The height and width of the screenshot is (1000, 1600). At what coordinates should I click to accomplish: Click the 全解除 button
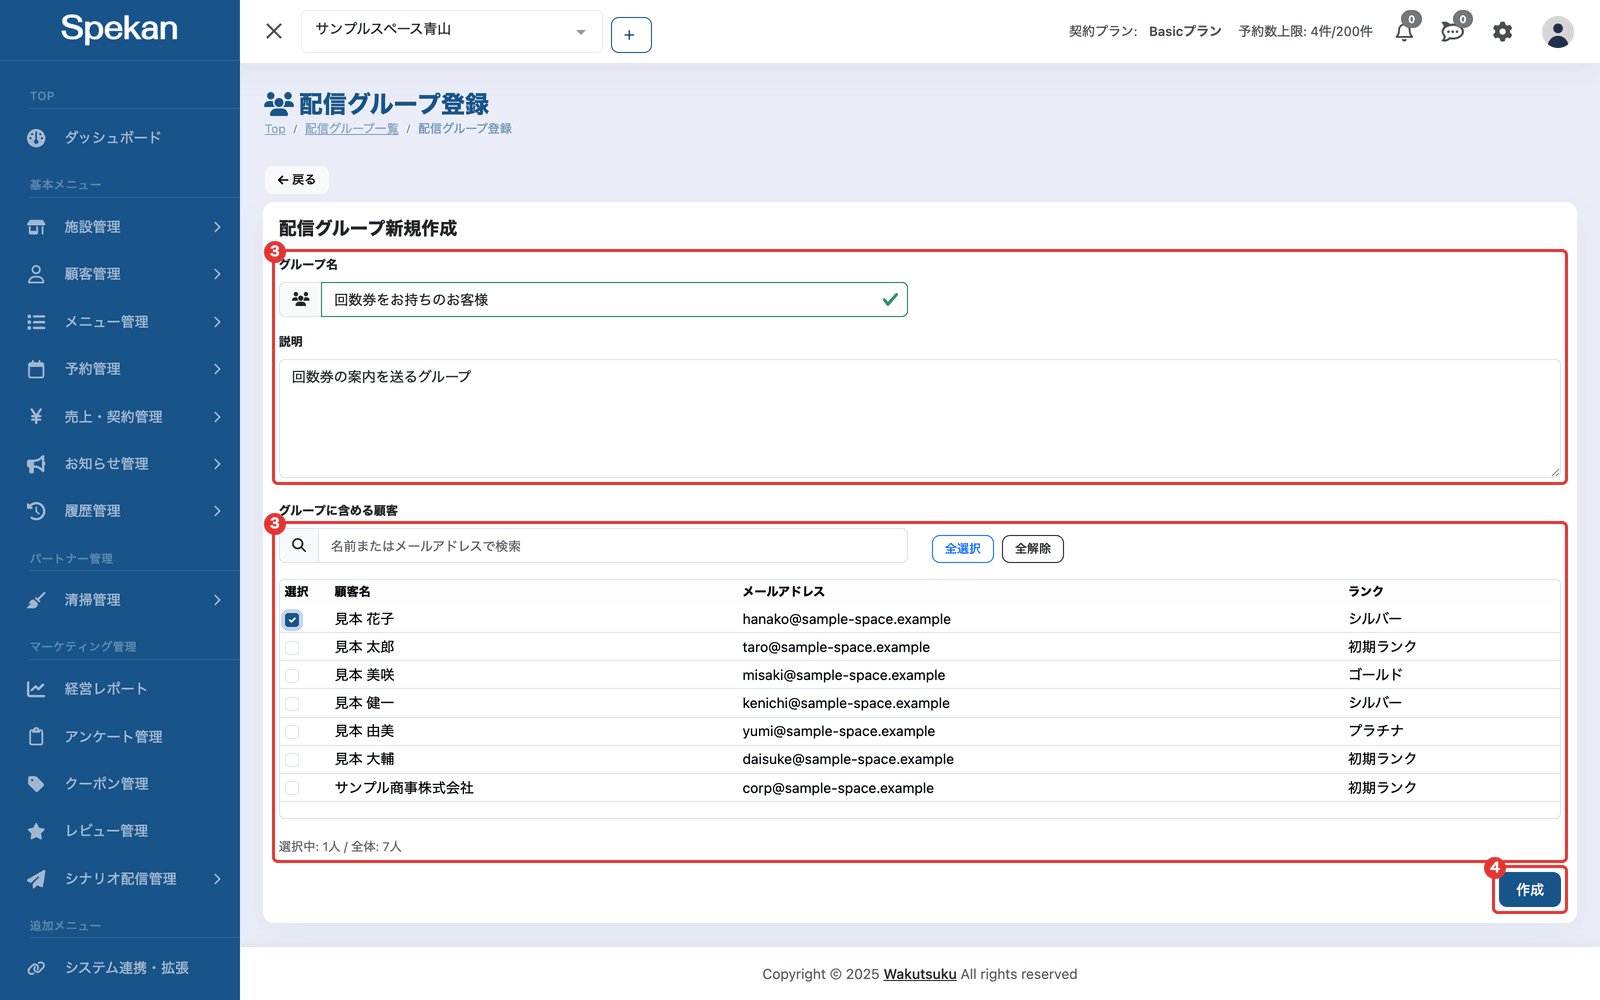click(x=1032, y=549)
